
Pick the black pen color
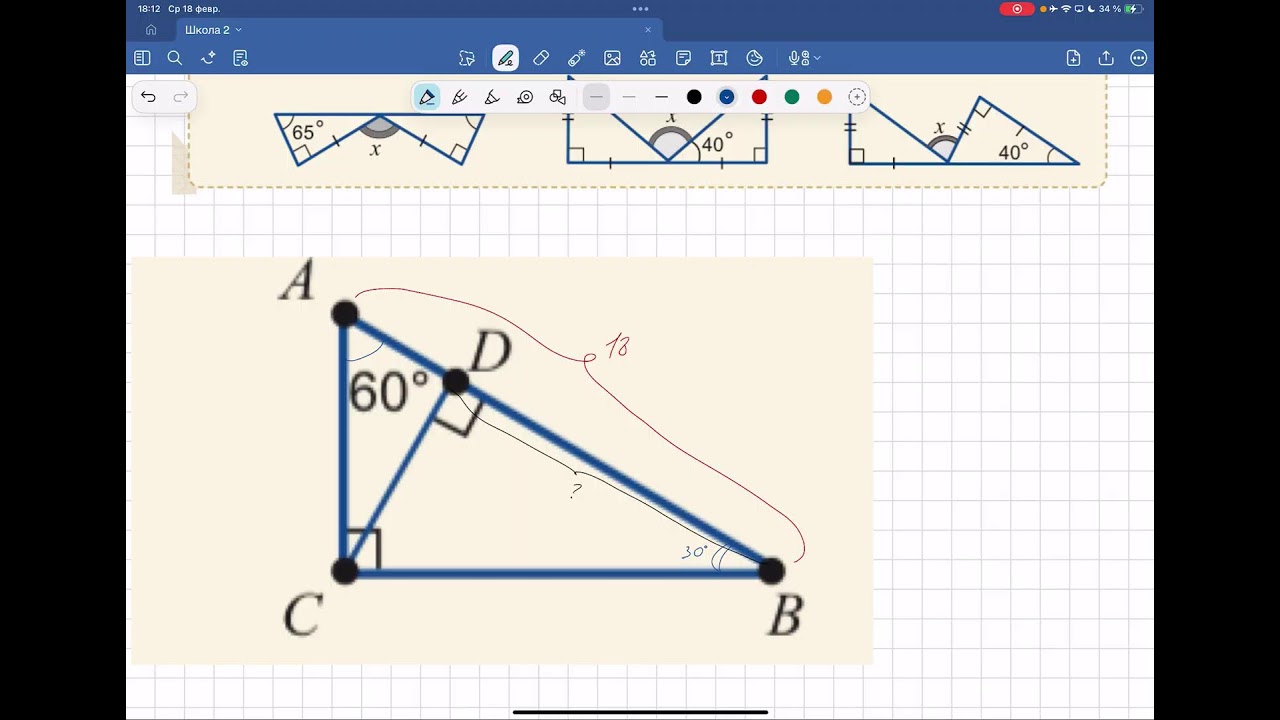(694, 97)
